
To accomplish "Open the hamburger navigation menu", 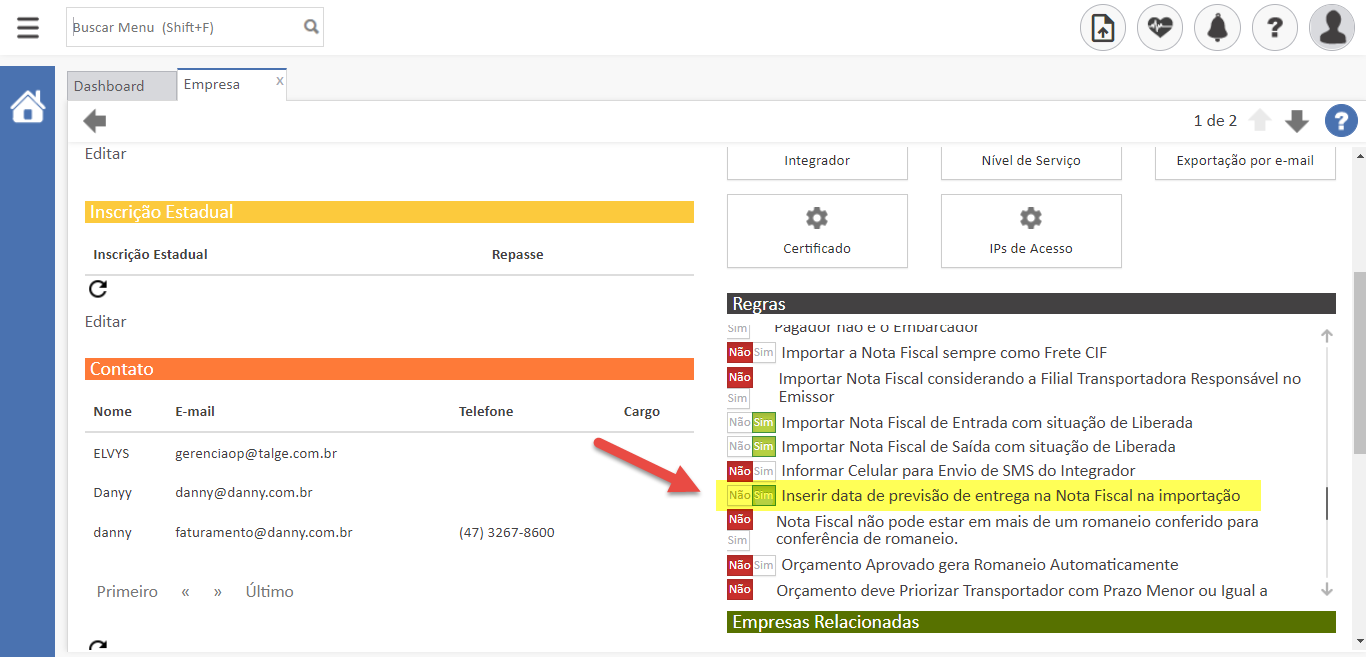I will (x=27, y=27).
